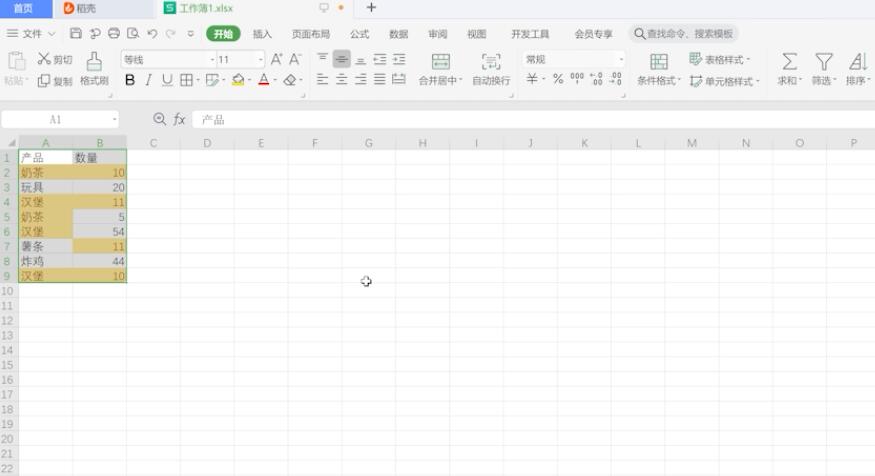Toggle underline formatting
This screenshot has width=875, height=476.
click(x=167, y=80)
